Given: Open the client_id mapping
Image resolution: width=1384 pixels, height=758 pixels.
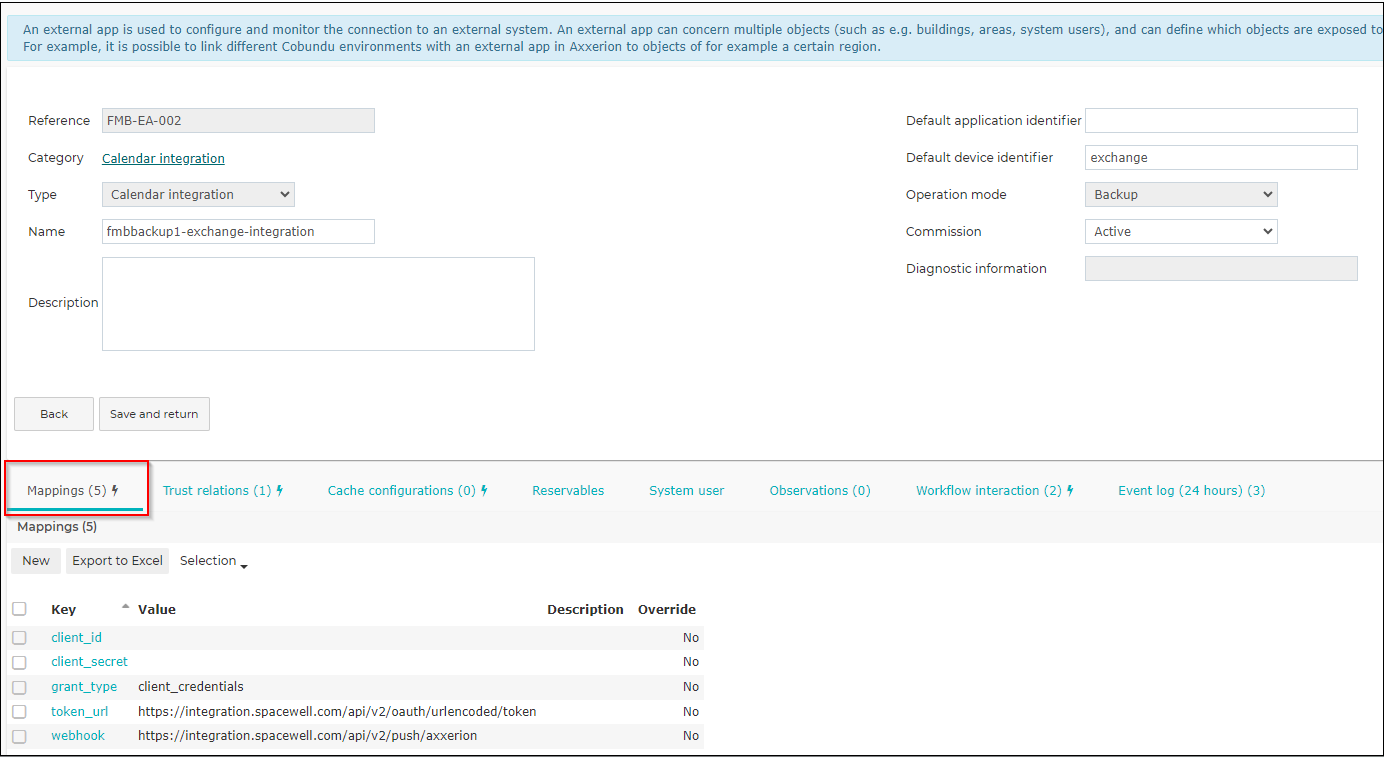Looking at the screenshot, I should pyautogui.click(x=76, y=637).
